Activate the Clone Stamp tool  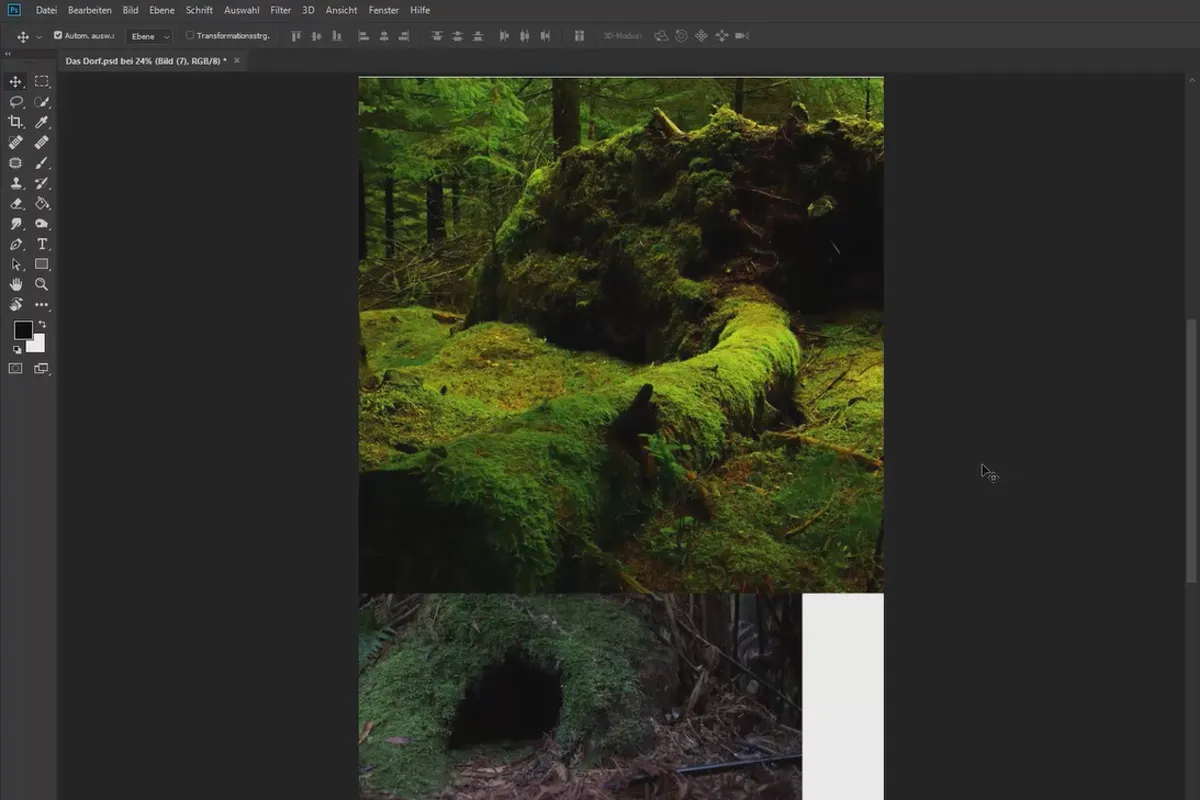[x=16, y=183]
